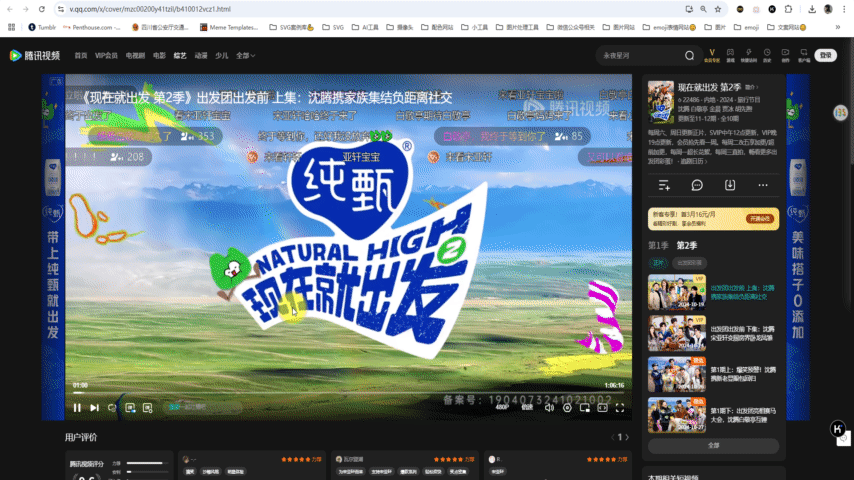Screen dimensions: 854x480
Task: Open the 首页 home nav item
Action: (81, 56)
